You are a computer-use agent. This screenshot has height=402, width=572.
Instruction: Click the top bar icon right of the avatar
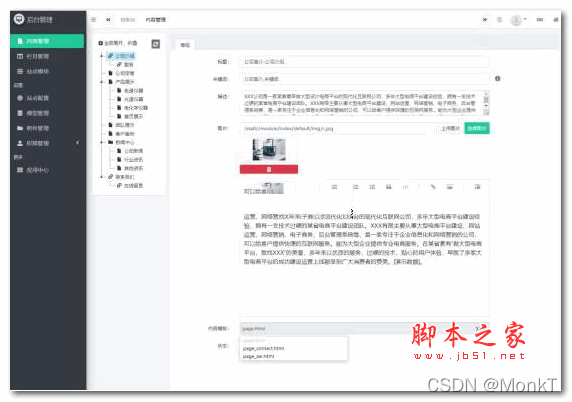tap(540, 20)
